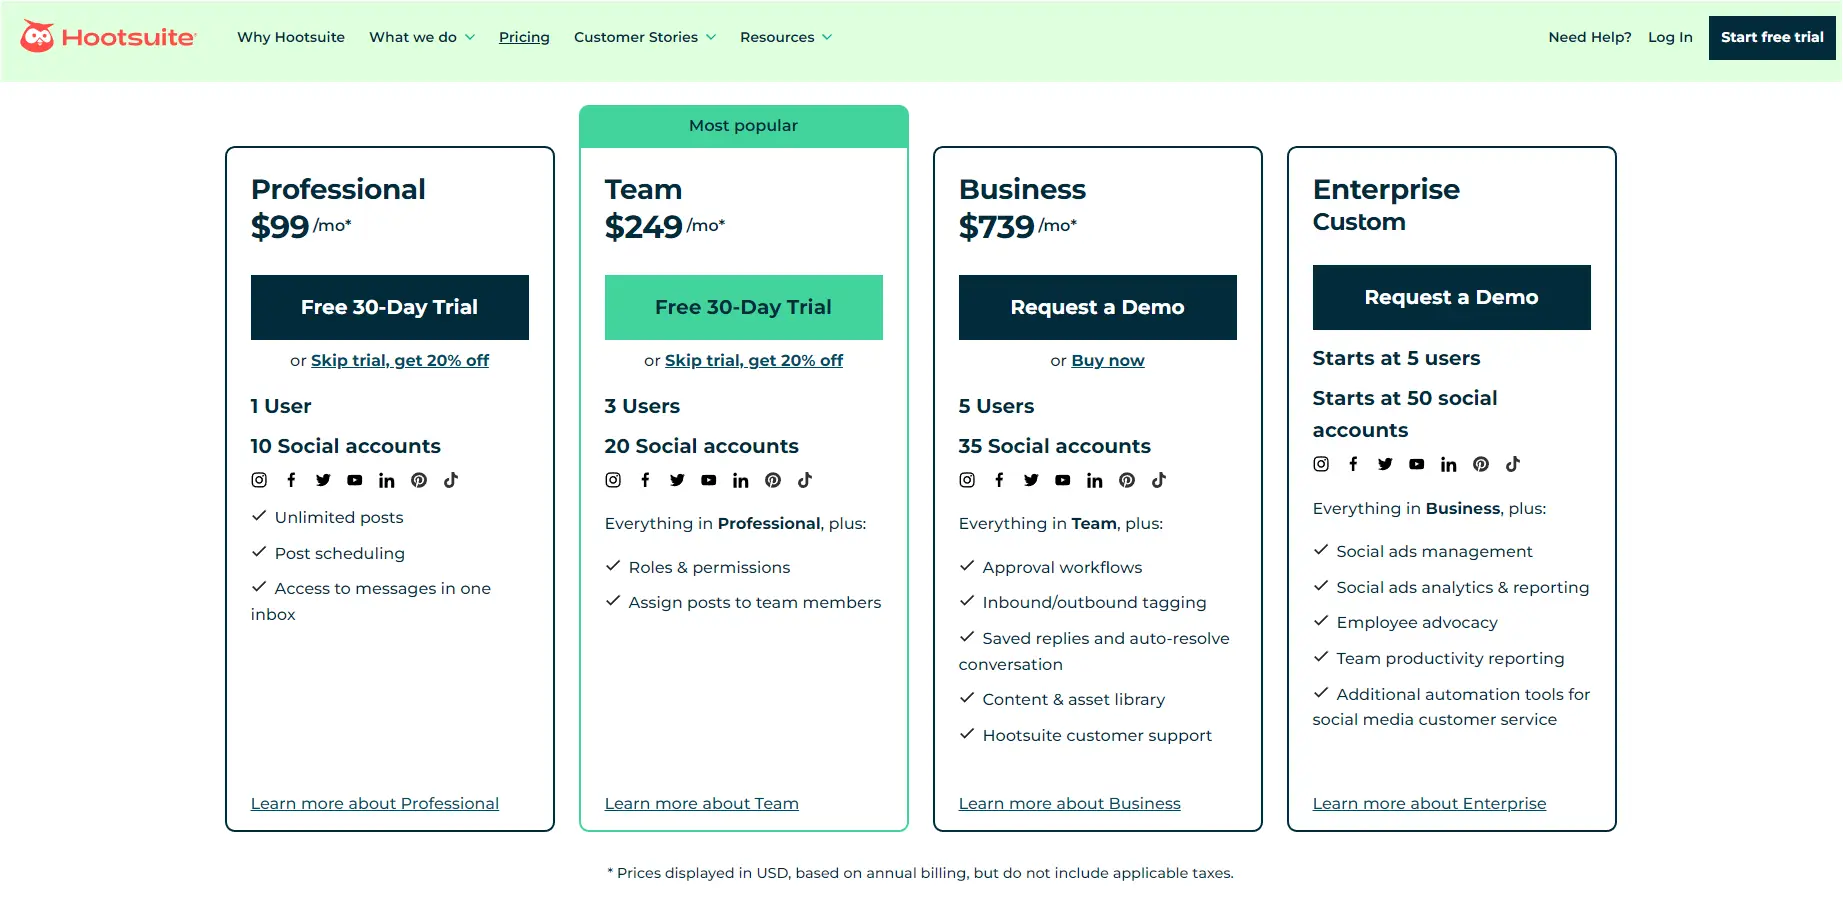The image size is (1843, 906).
Task: Click TikTok icon in Team plan
Action: click(805, 480)
